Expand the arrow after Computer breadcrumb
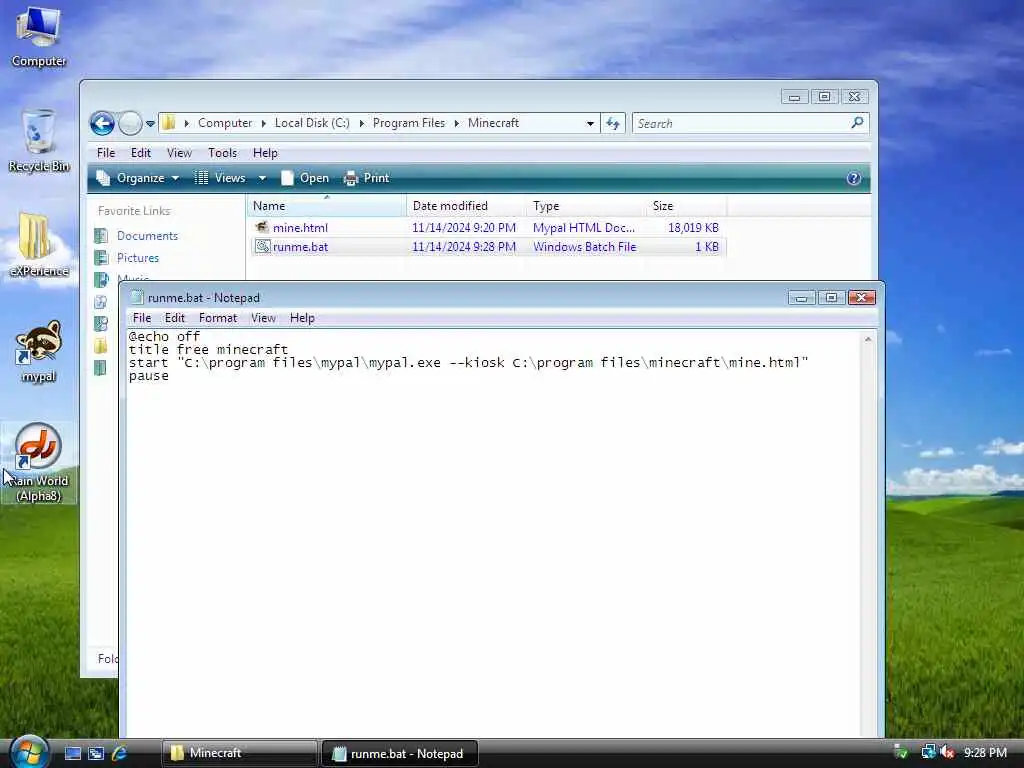The height and width of the screenshot is (768, 1024). pyautogui.click(x=264, y=123)
